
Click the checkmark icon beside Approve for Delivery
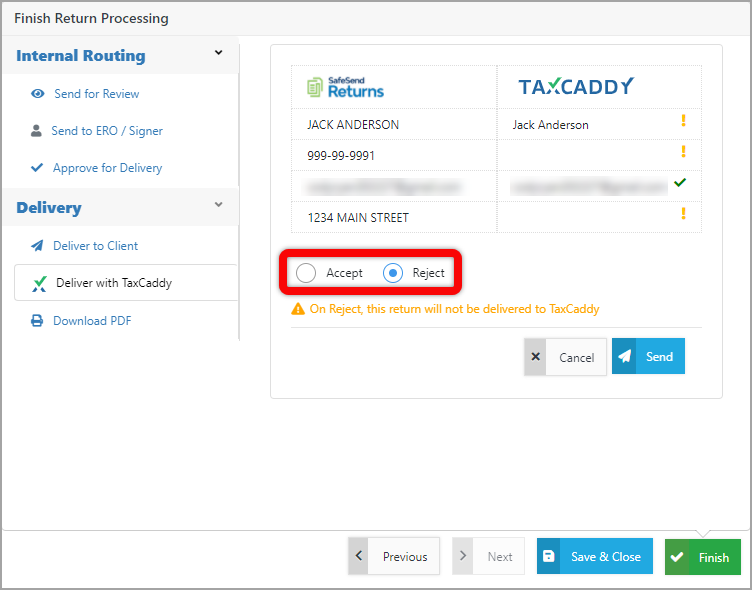[x=37, y=168]
